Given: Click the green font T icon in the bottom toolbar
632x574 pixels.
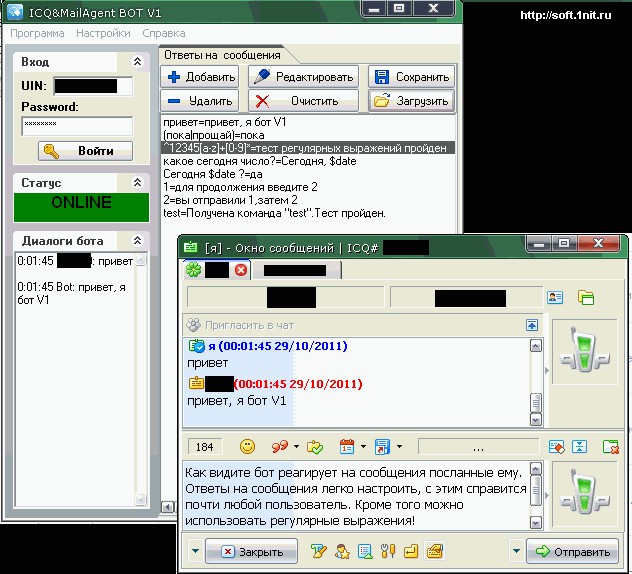Looking at the screenshot, I should pos(318,551).
